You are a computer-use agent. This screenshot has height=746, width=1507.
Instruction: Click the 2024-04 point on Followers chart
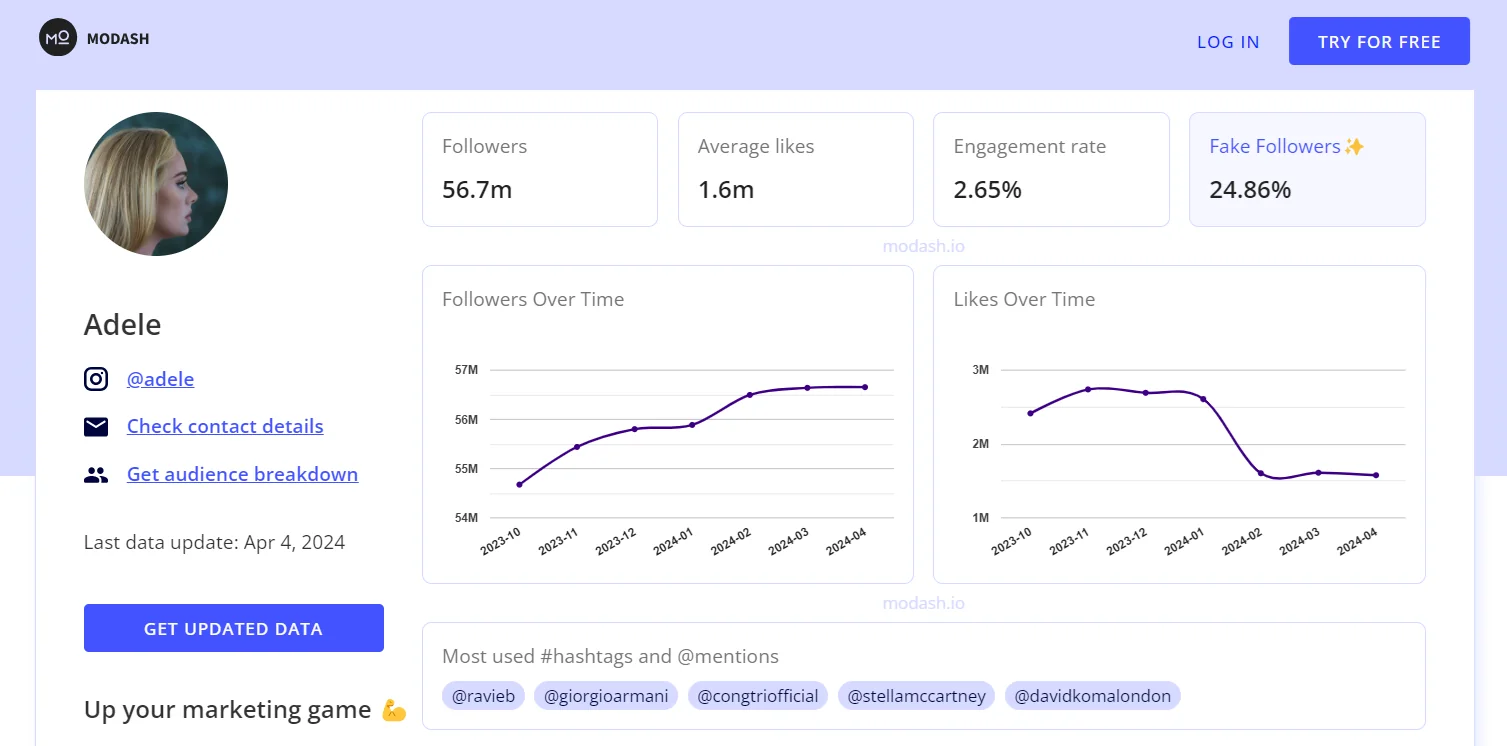(865, 387)
